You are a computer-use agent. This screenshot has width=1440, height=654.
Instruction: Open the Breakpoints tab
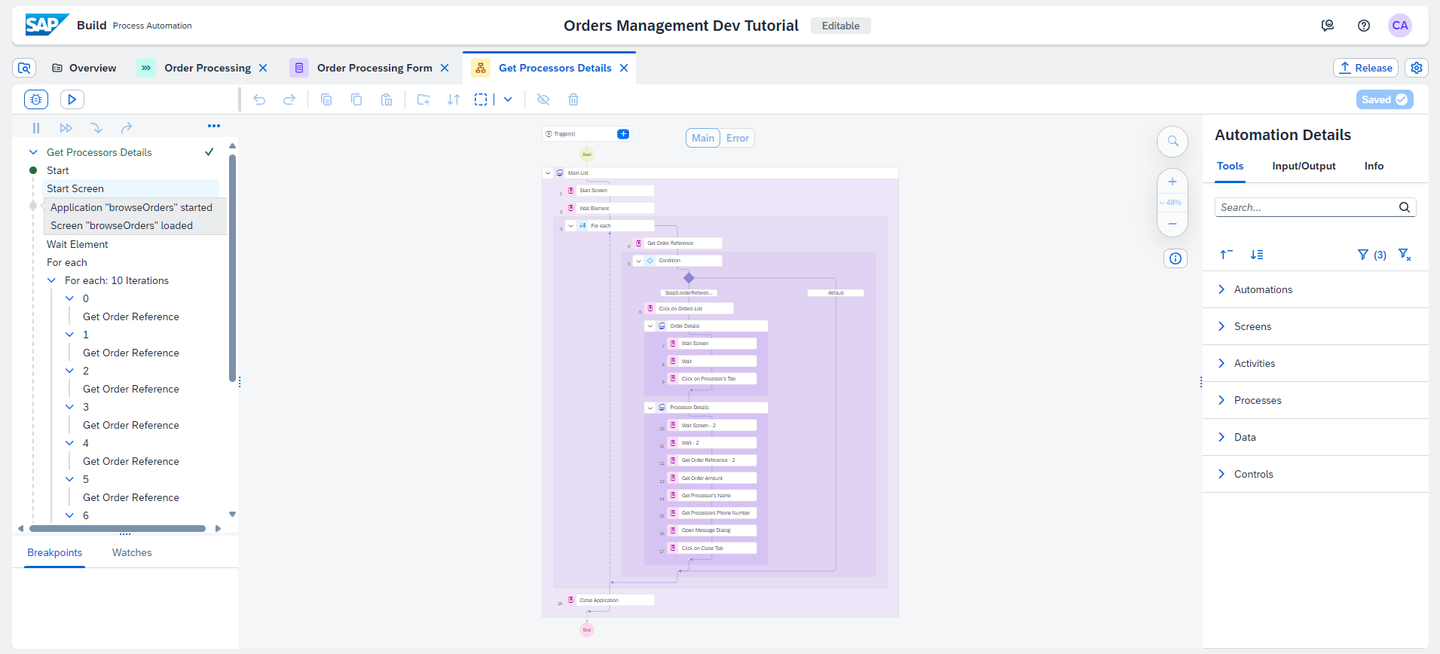click(55, 552)
